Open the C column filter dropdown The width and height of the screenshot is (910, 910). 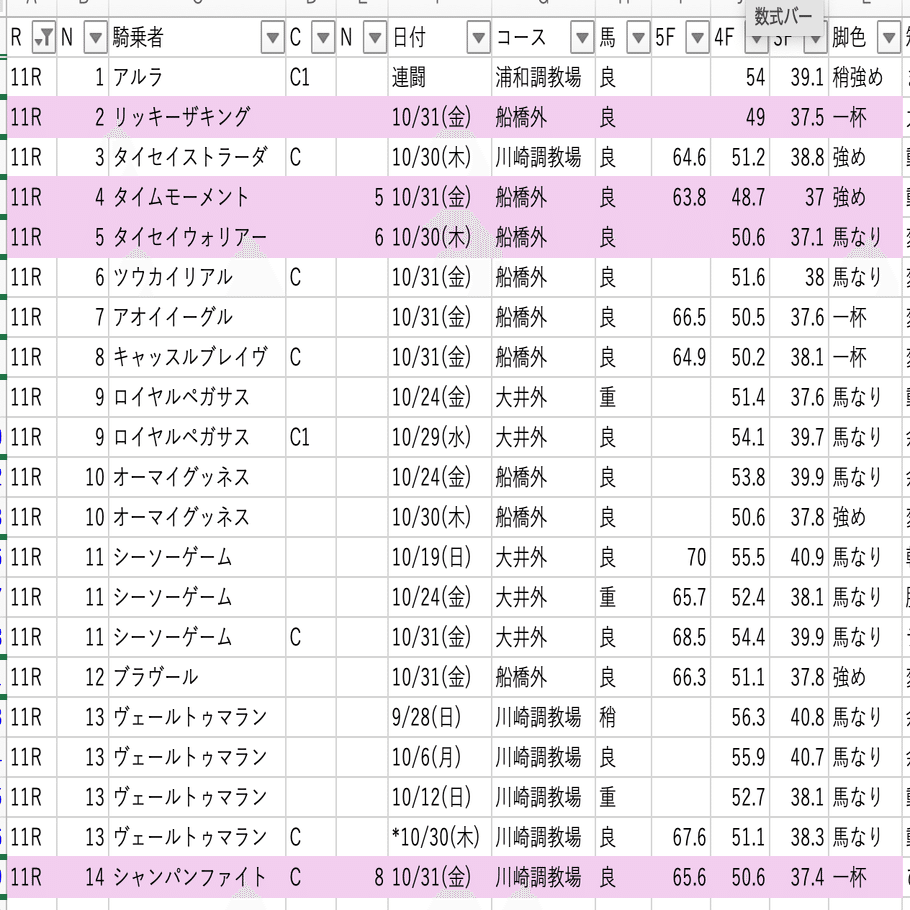point(323,38)
